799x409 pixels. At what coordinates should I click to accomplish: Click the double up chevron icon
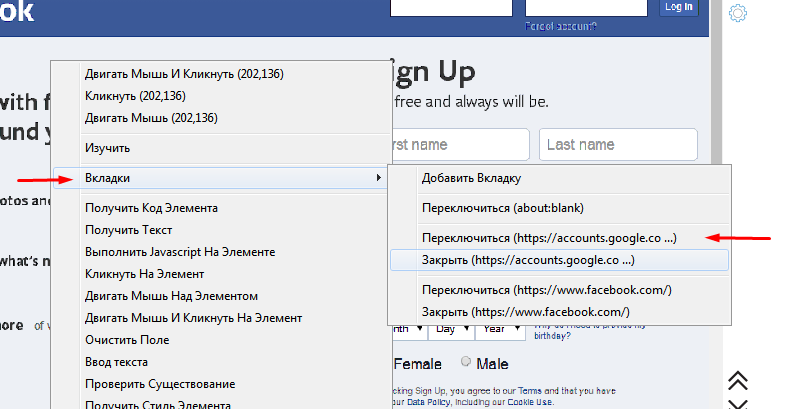(738, 380)
